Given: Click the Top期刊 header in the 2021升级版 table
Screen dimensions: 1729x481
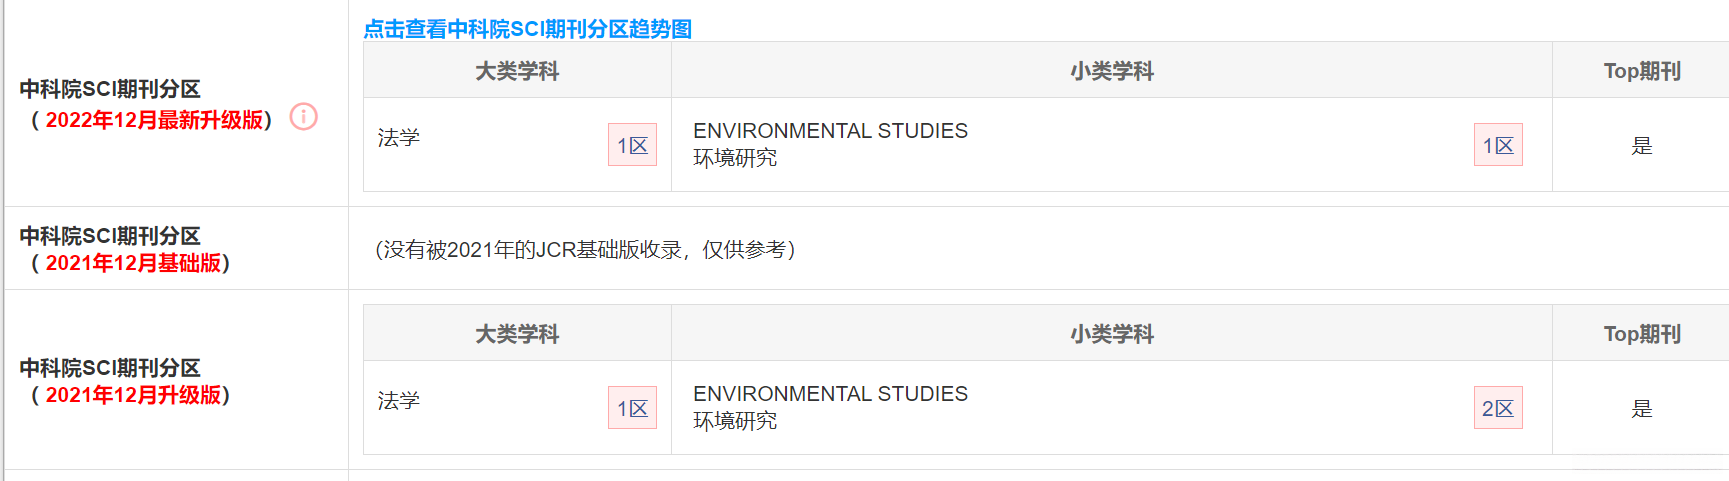Looking at the screenshot, I should [1641, 334].
